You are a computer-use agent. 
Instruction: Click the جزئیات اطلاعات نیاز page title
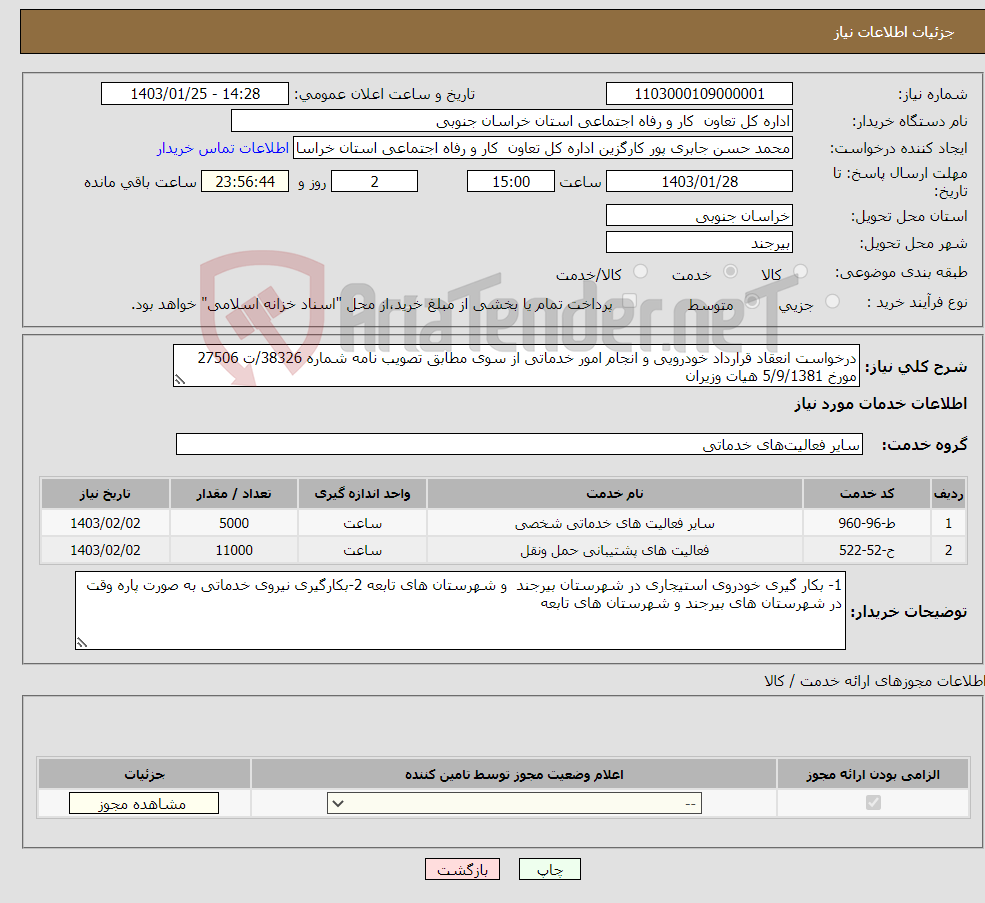893,32
